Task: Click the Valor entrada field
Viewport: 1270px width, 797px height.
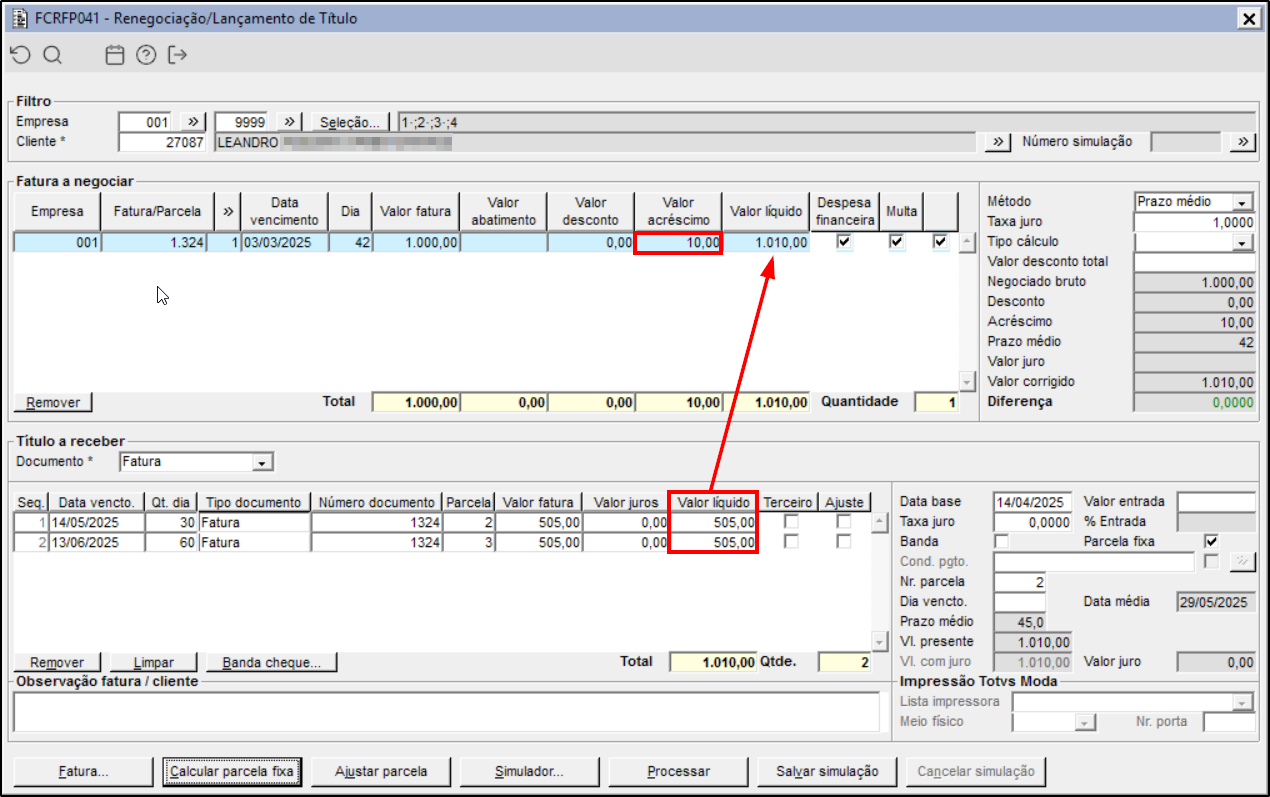Action: (x=1216, y=502)
